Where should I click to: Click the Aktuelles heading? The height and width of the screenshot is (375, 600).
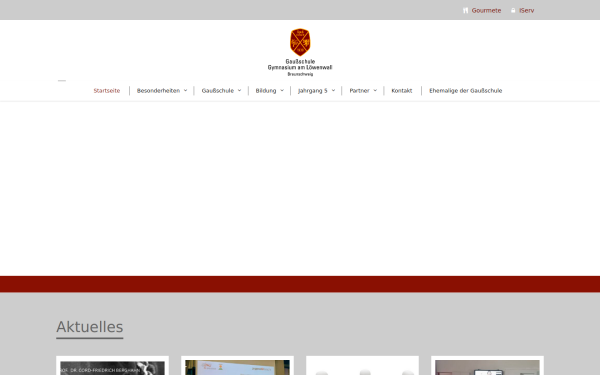90,327
